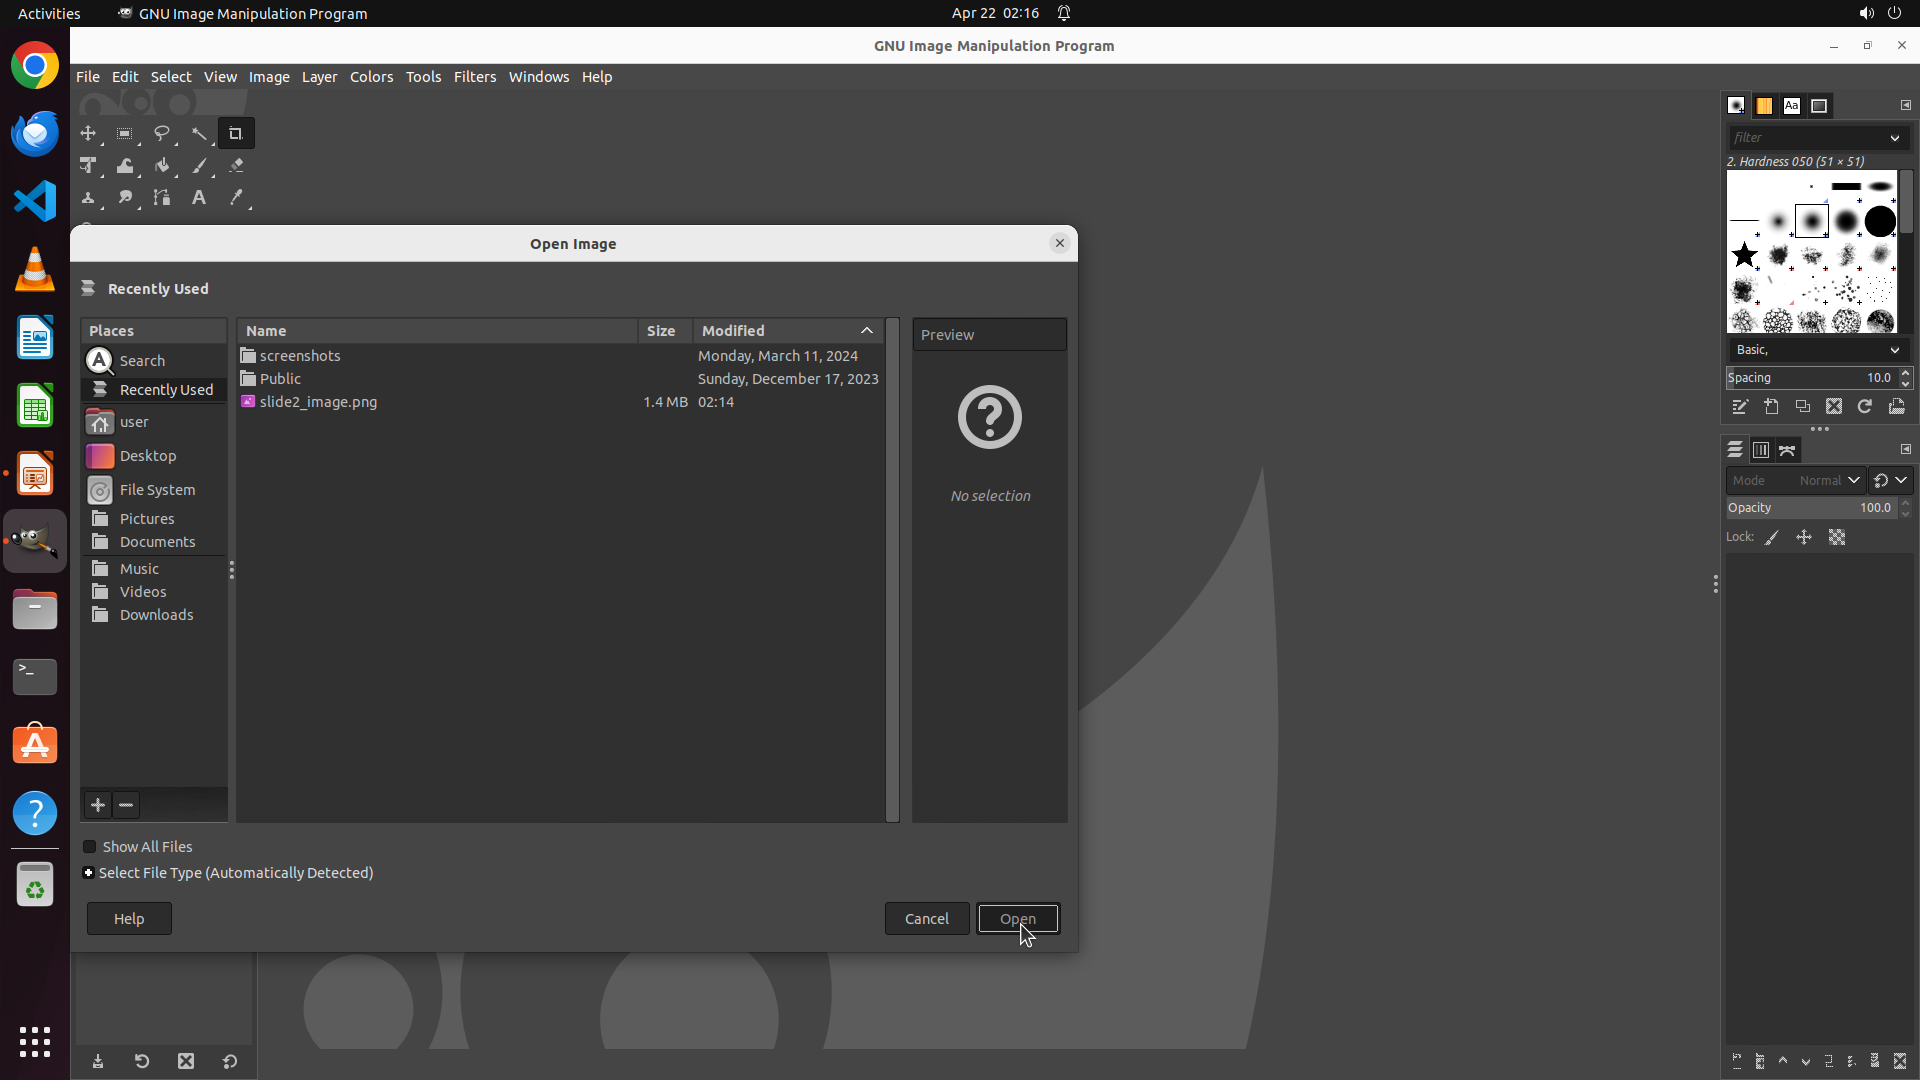
Task: Select the Bucket Fill tool
Action: click(162, 166)
